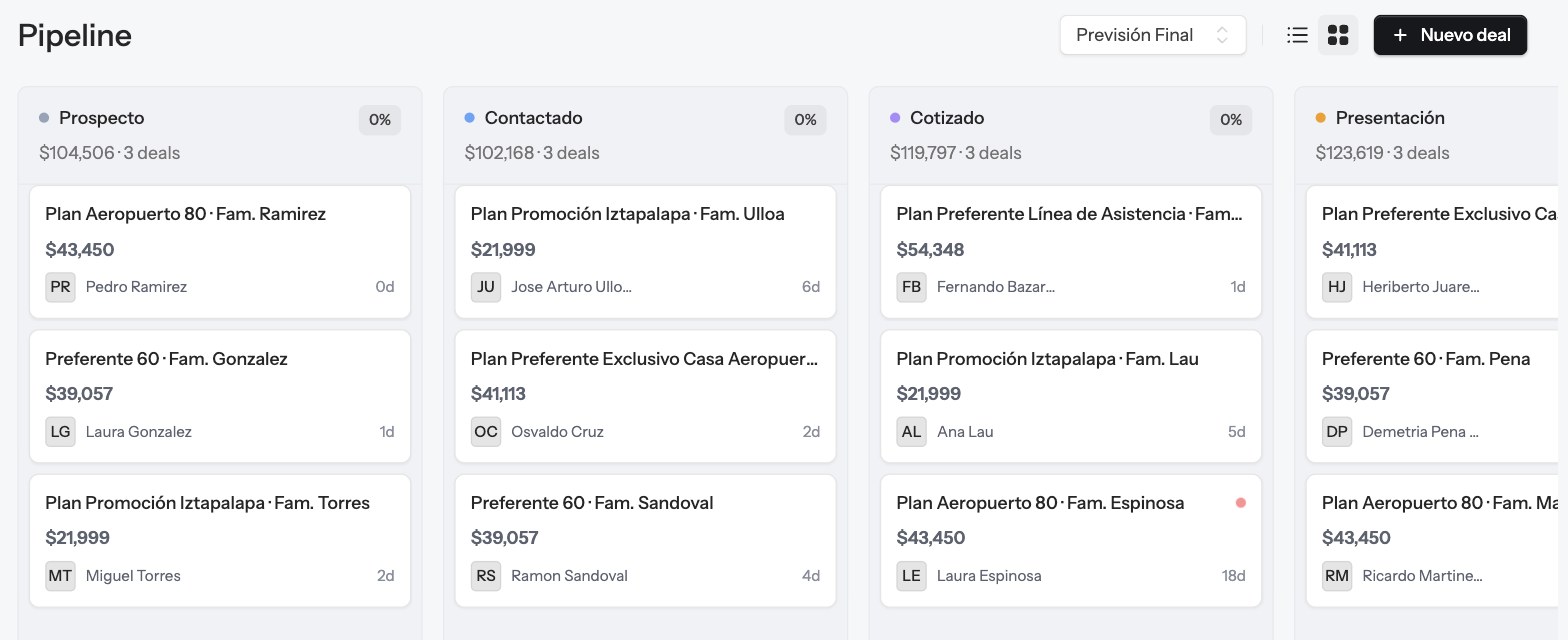The height and width of the screenshot is (640, 1568).
Task: Click HJ avatar for Heriberto Juarez
Action: coord(1337,287)
